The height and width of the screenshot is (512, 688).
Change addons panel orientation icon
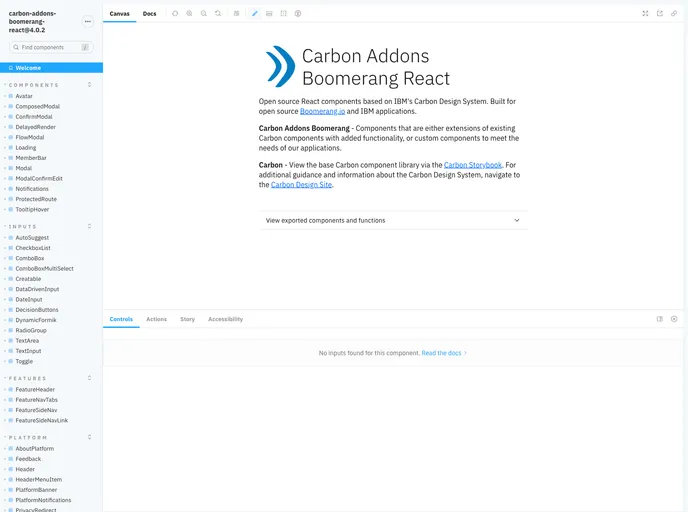(x=659, y=319)
